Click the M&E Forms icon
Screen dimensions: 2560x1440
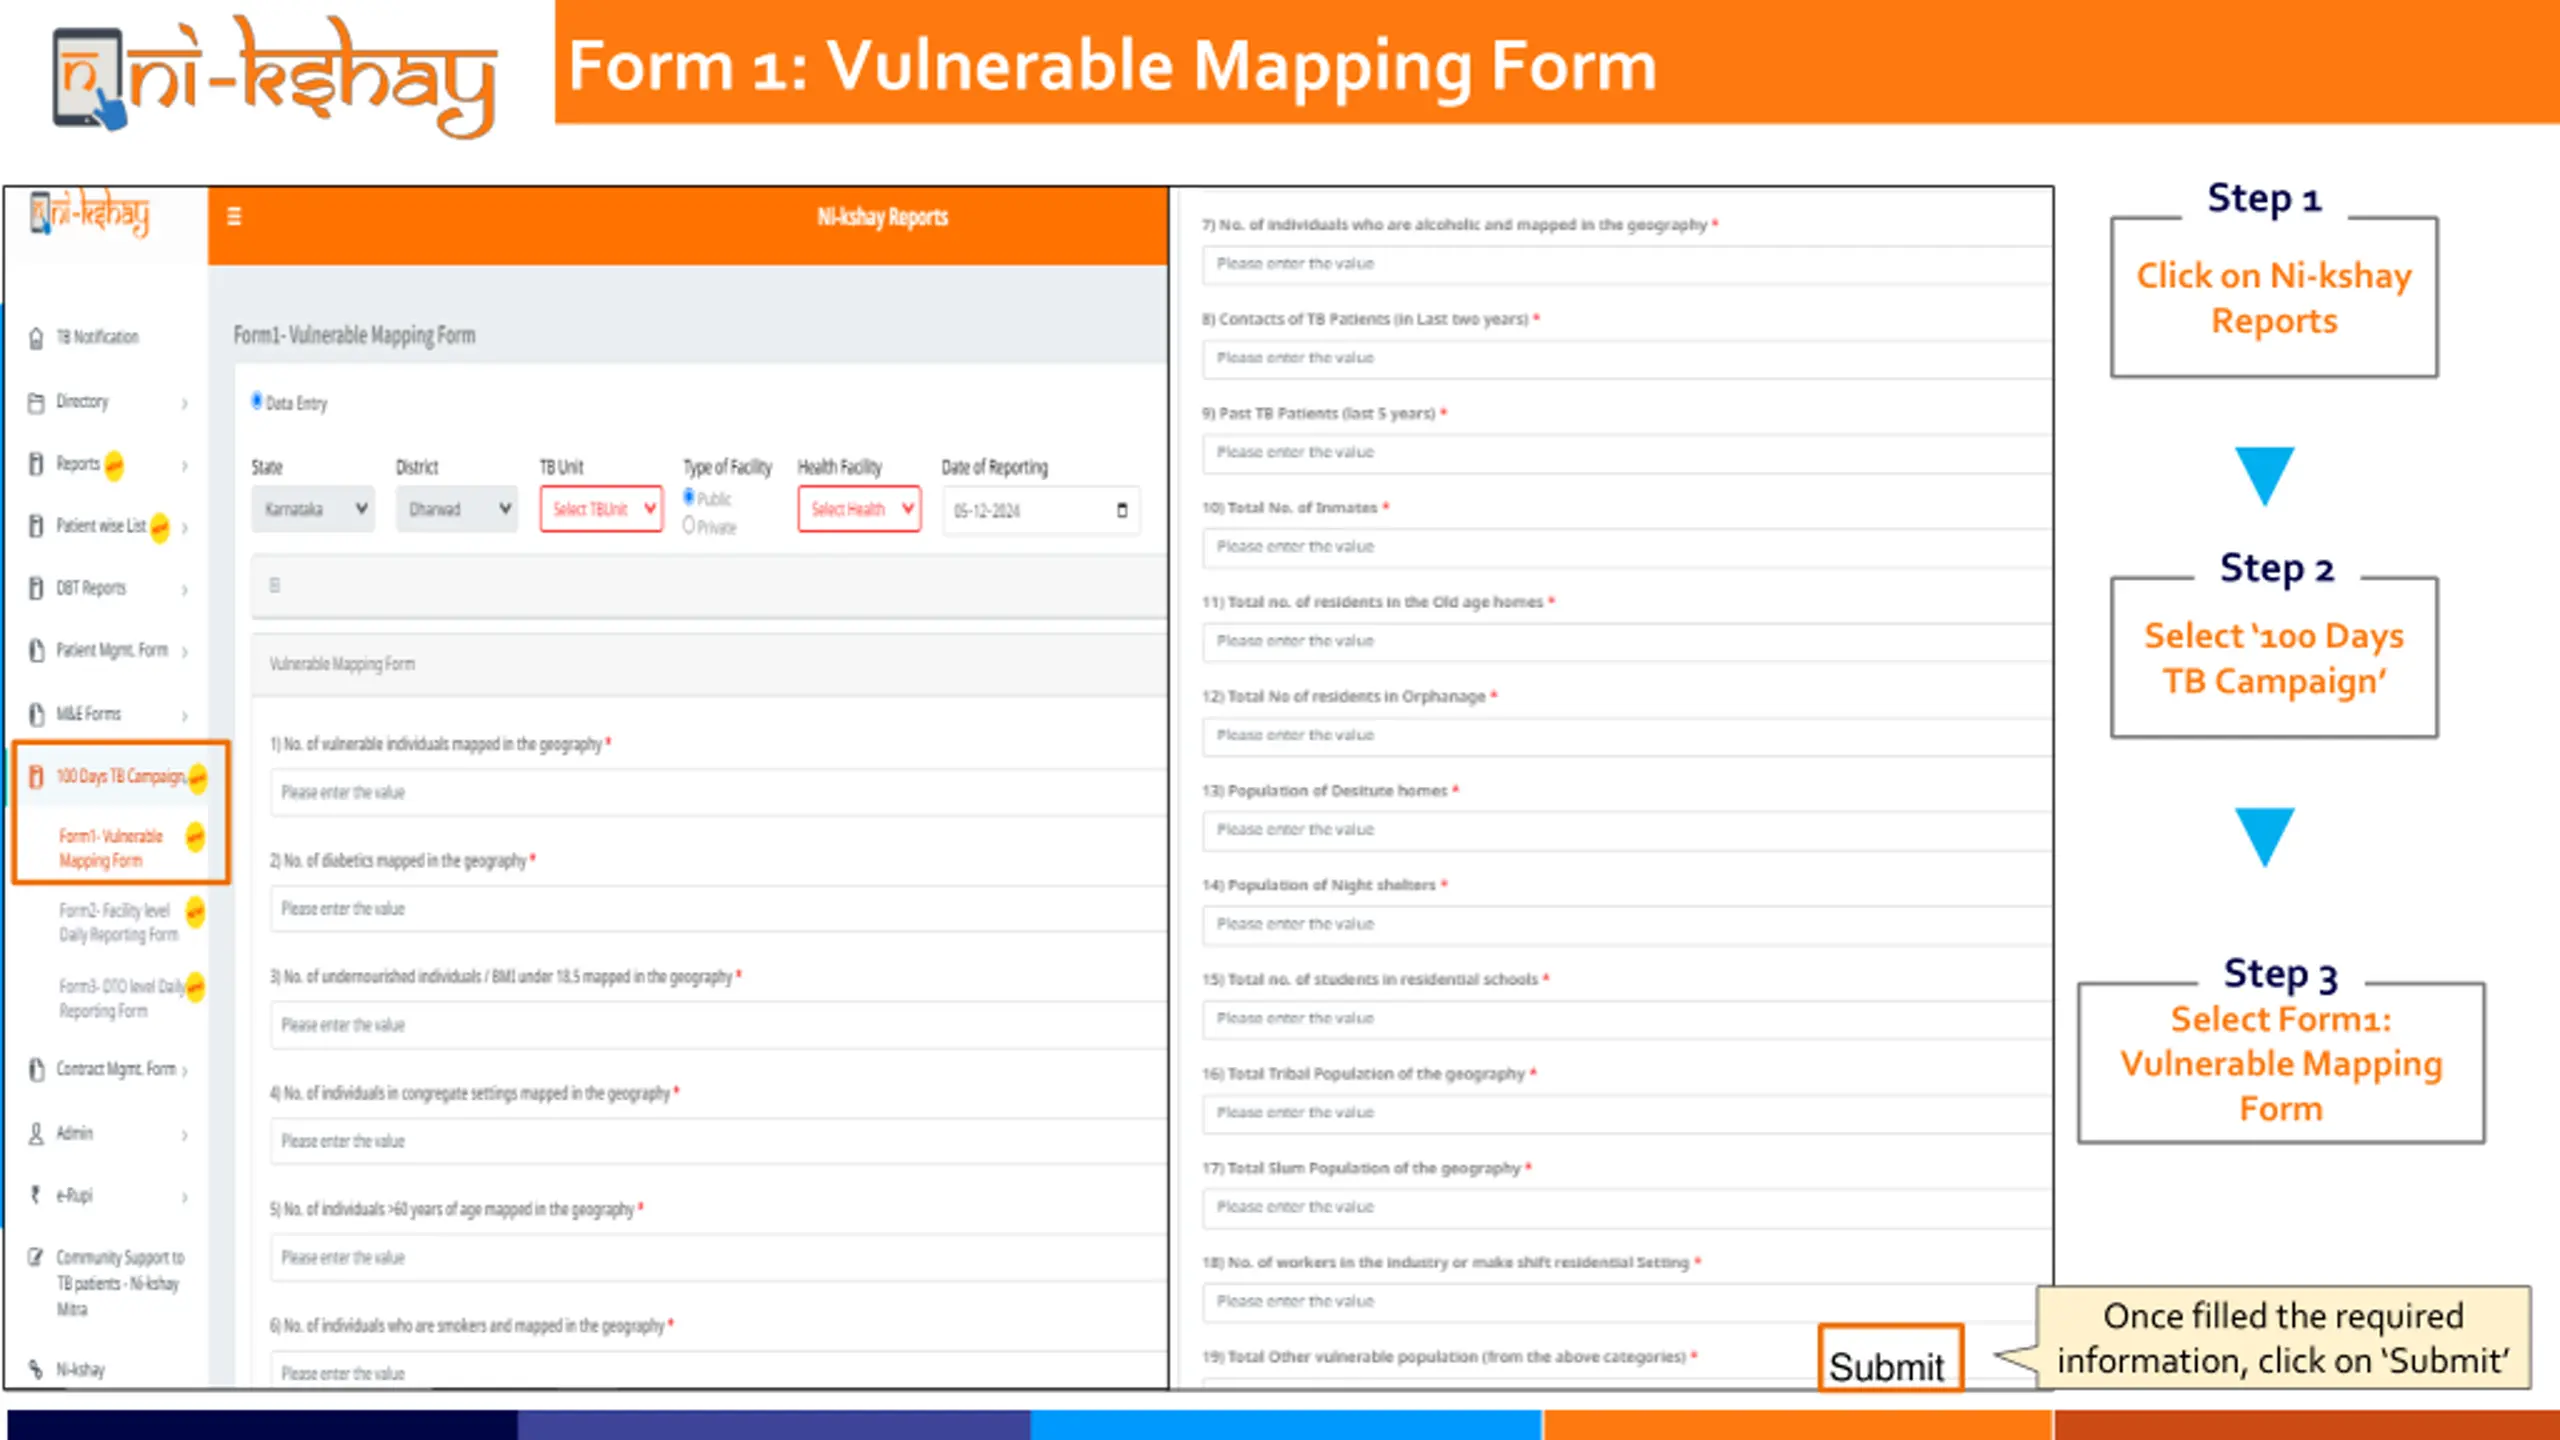(x=36, y=714)
